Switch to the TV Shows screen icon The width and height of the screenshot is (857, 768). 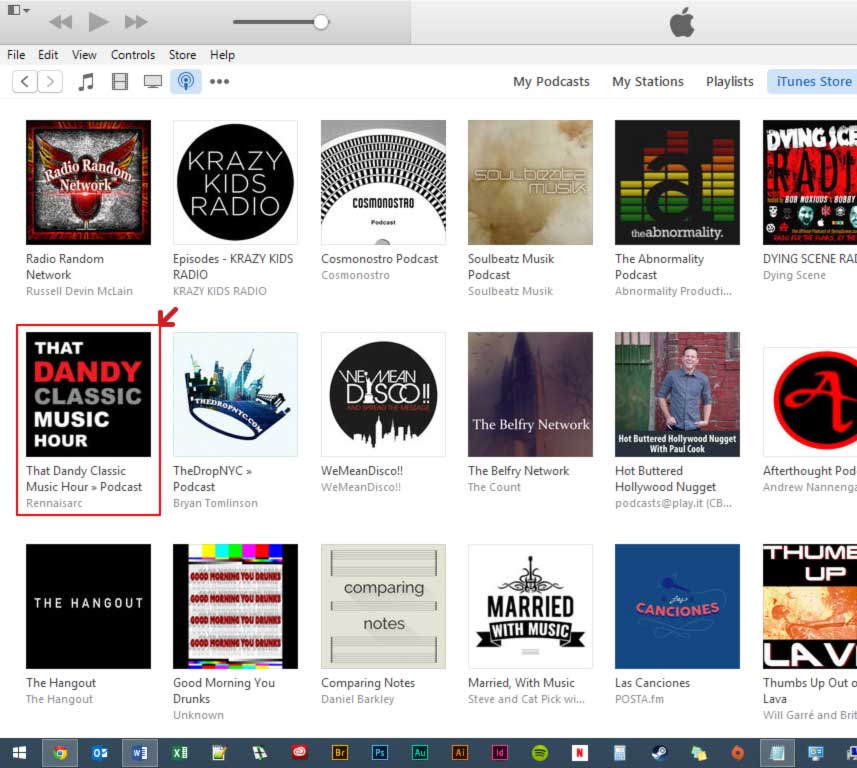tap(152, 81)
